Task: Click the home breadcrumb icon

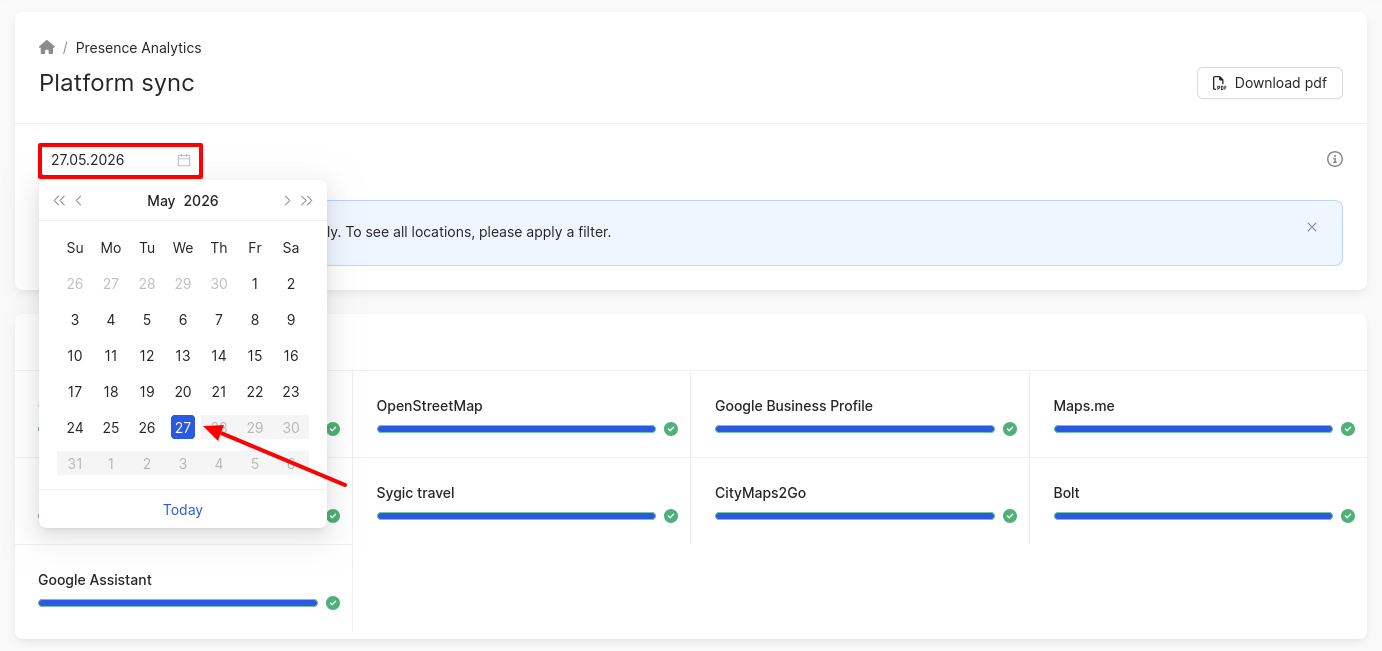Action: tap(47, 47)
